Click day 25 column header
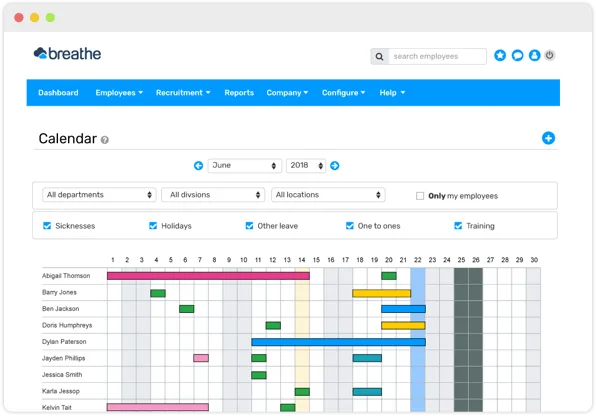The height and width of the screenshot is (416, 596). click(x=461, y=260)
